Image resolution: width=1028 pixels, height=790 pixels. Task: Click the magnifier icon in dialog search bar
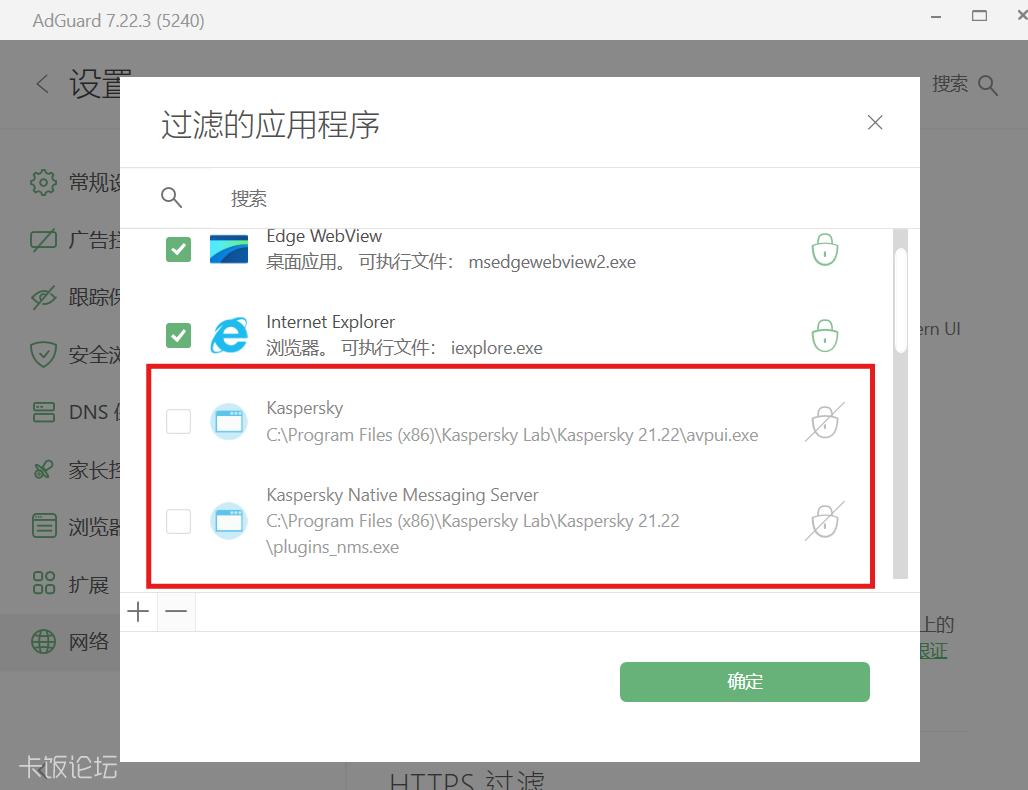(x=172, y=198)
